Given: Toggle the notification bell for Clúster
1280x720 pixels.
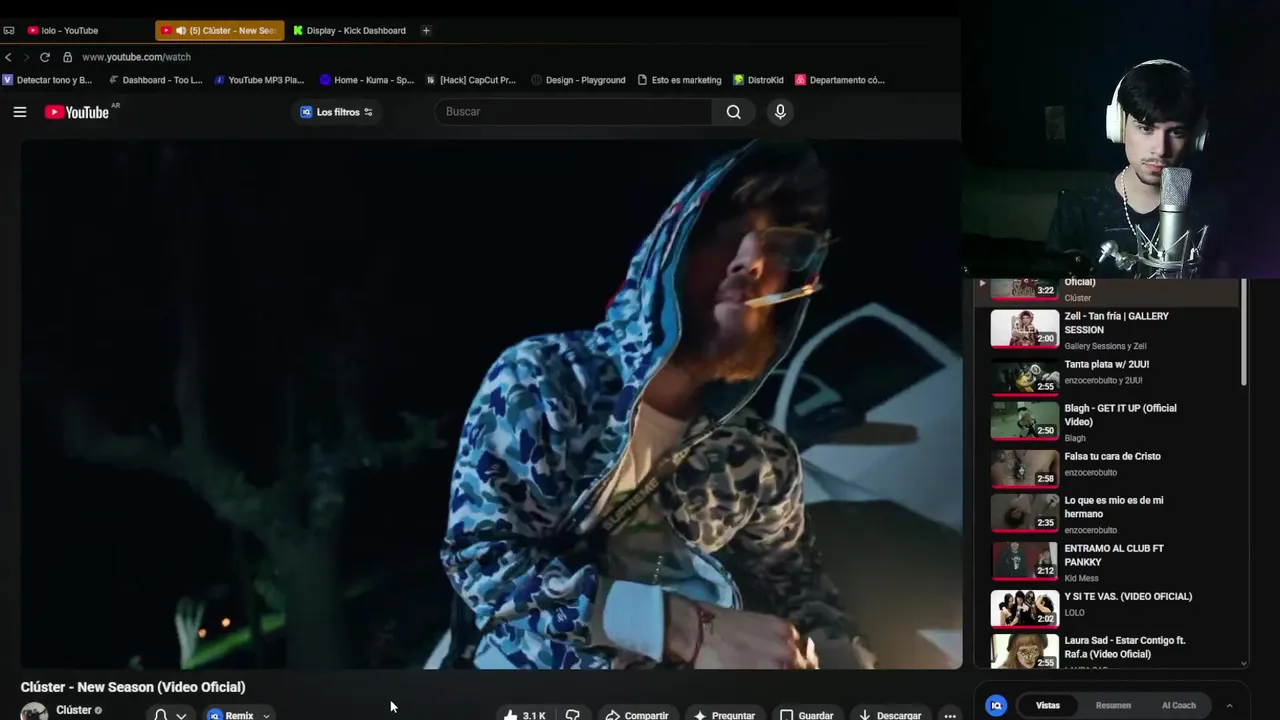Looking at the screenshot, I should pyautogui.click(x=160, y=715).
